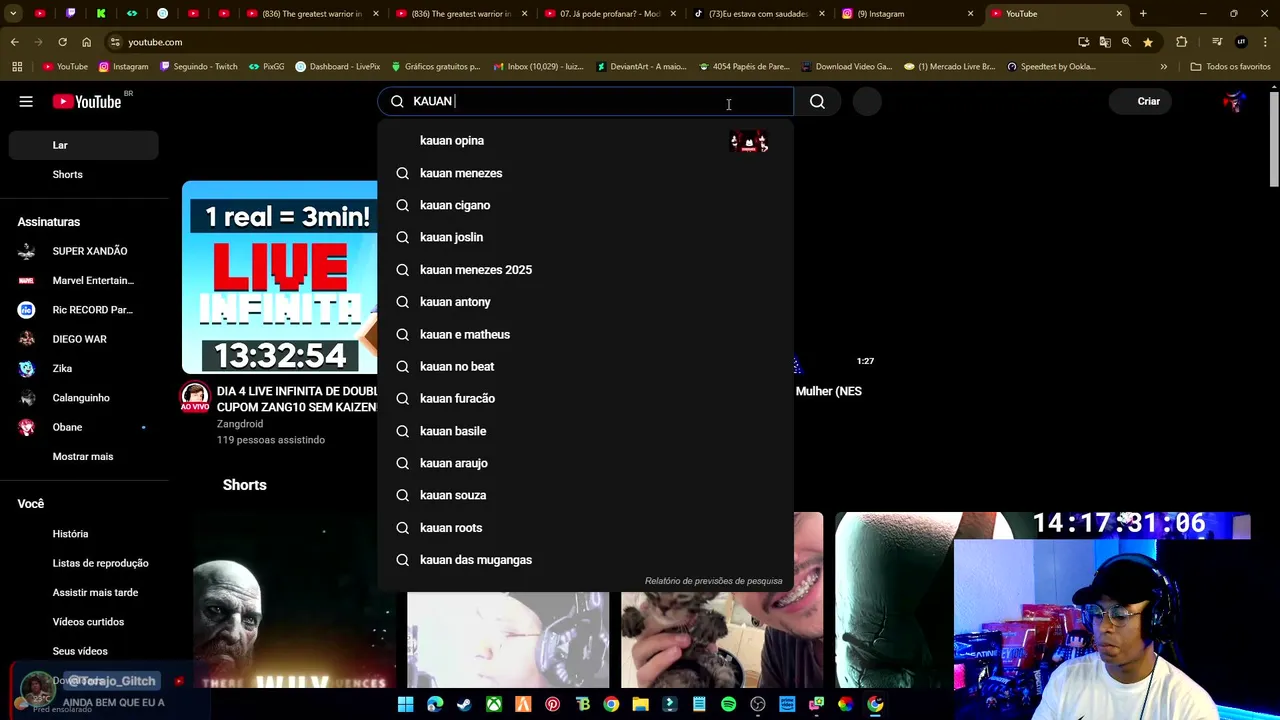Click the kauan opina channel thumbnail
1280x720 pixels.
(749, 141)
